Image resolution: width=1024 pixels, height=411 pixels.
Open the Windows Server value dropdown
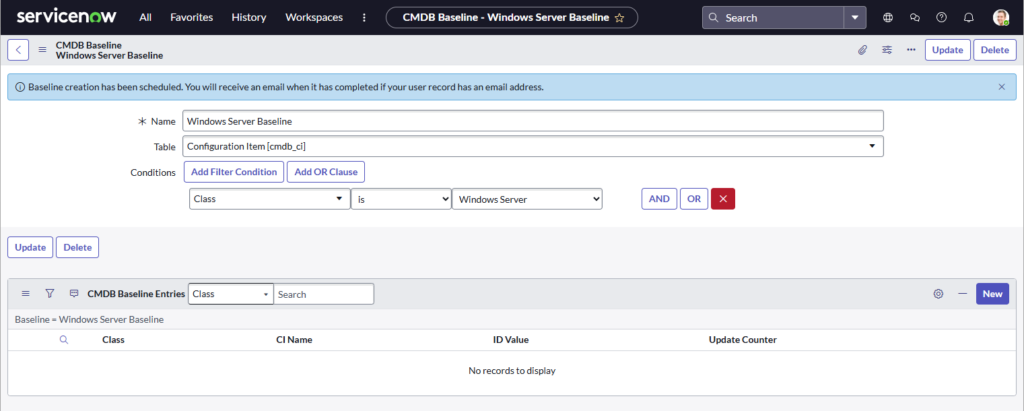(x=527, y=199)
